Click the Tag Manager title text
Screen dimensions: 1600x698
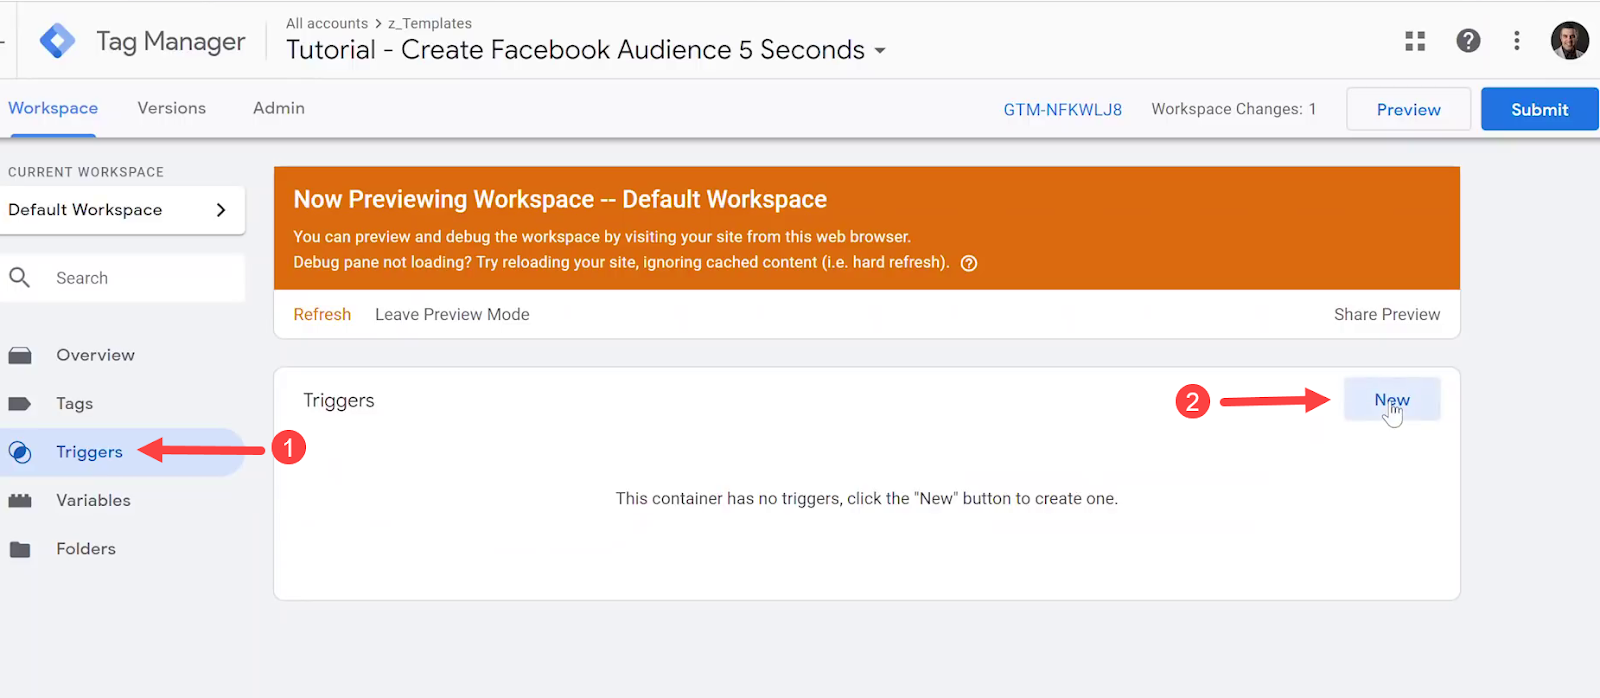170,42
